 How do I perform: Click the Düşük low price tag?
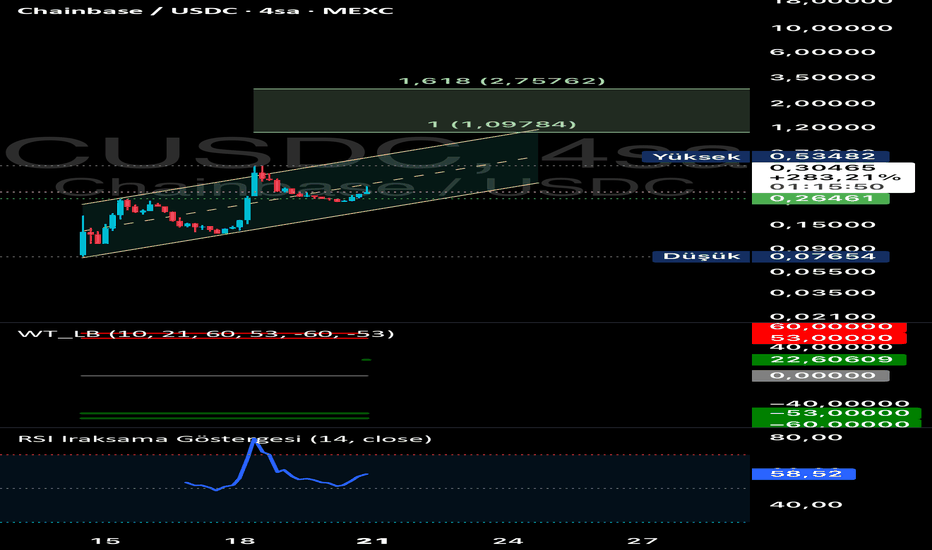(701, 256)
